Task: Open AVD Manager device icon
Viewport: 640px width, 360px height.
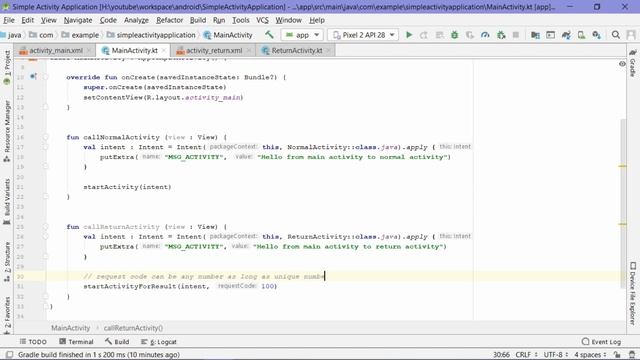Action: click(581, 35)
